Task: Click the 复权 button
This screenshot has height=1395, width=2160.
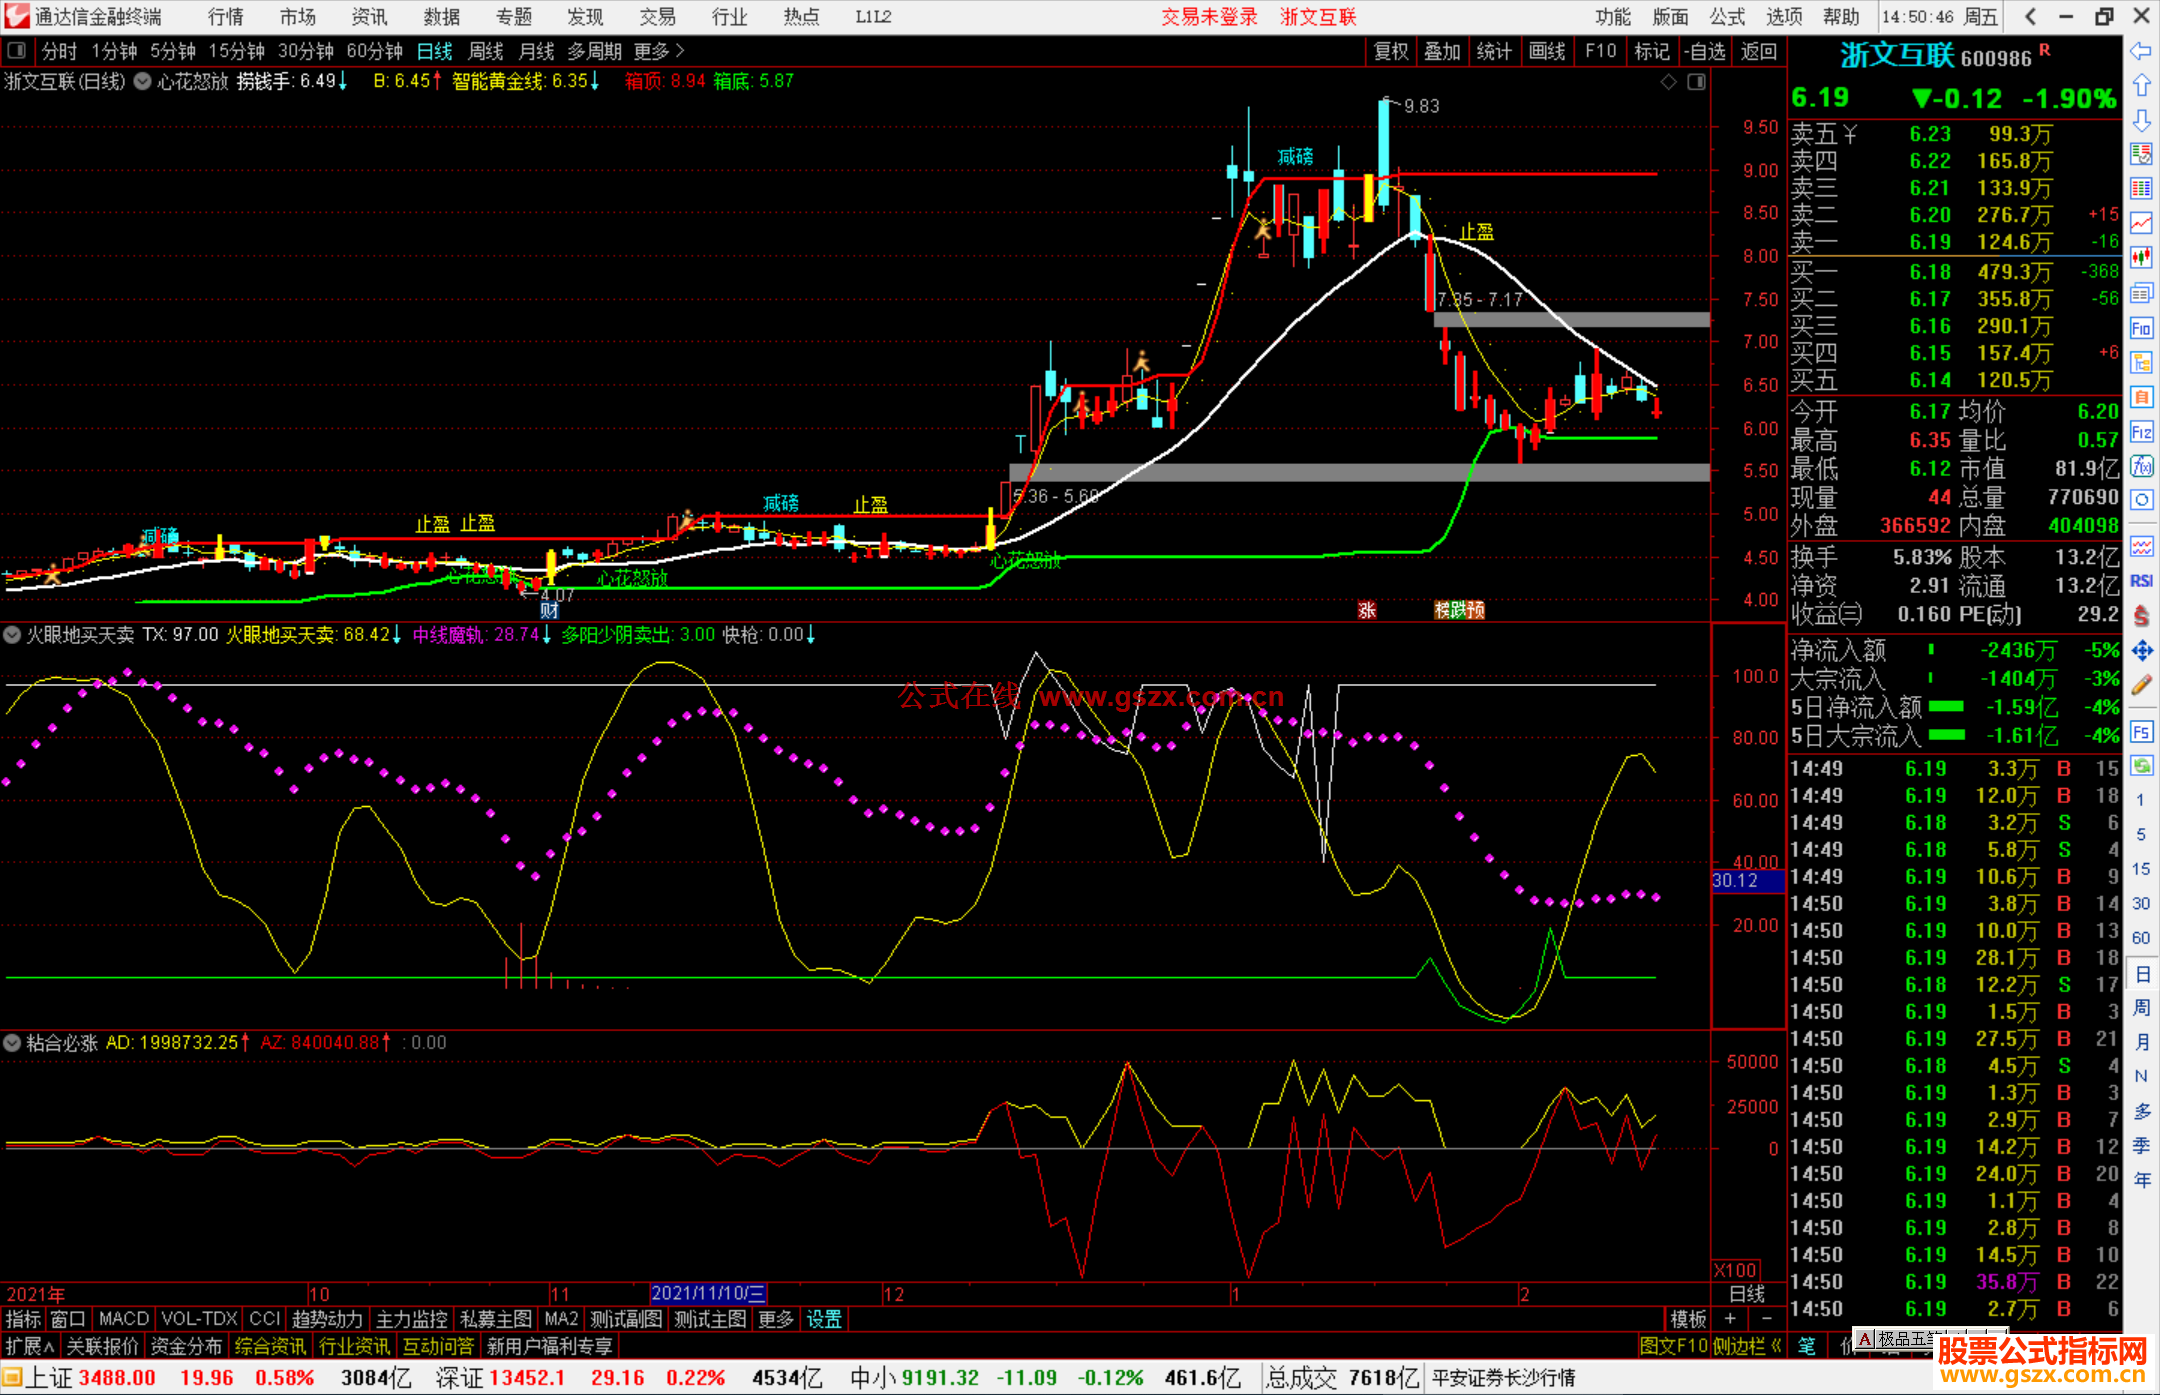Action: point(1391,51)
